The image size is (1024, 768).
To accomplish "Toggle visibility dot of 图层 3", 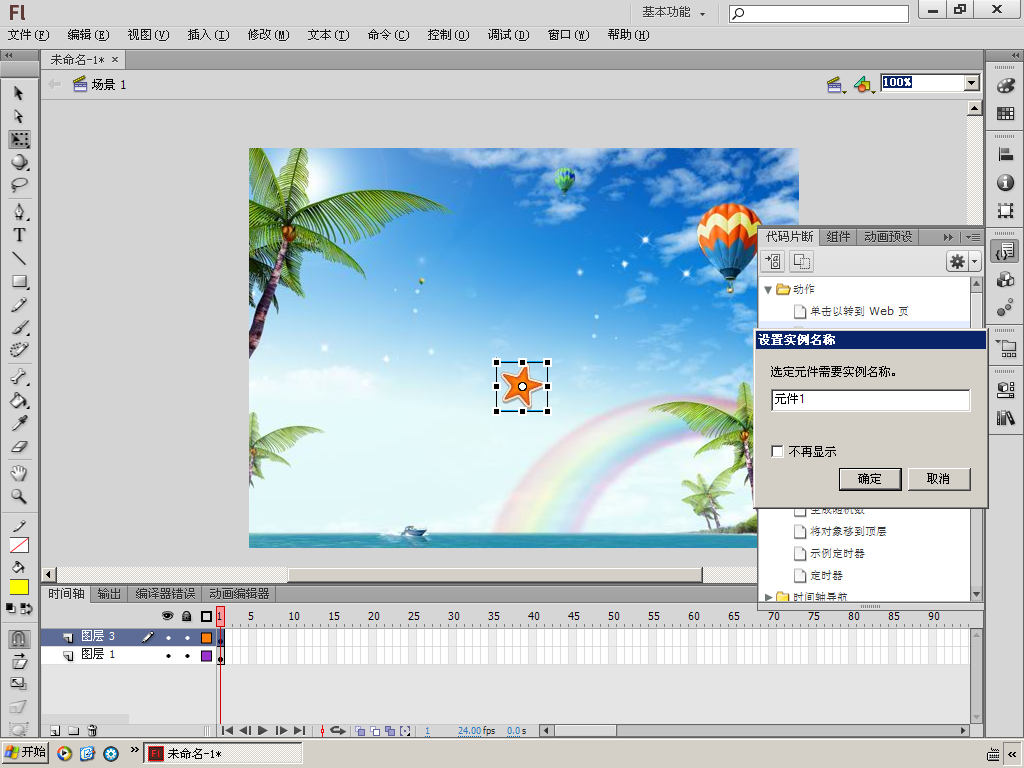I will (168, 637).
